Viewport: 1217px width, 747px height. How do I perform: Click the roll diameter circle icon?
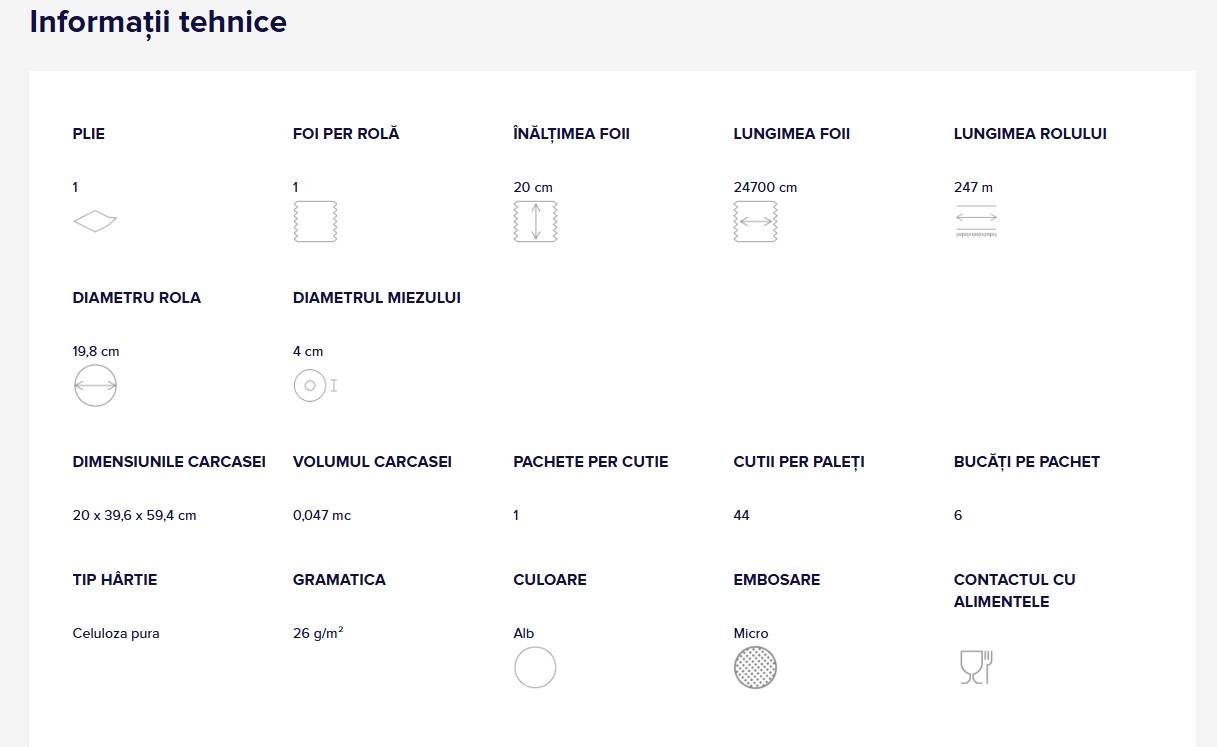pos(95,385)
